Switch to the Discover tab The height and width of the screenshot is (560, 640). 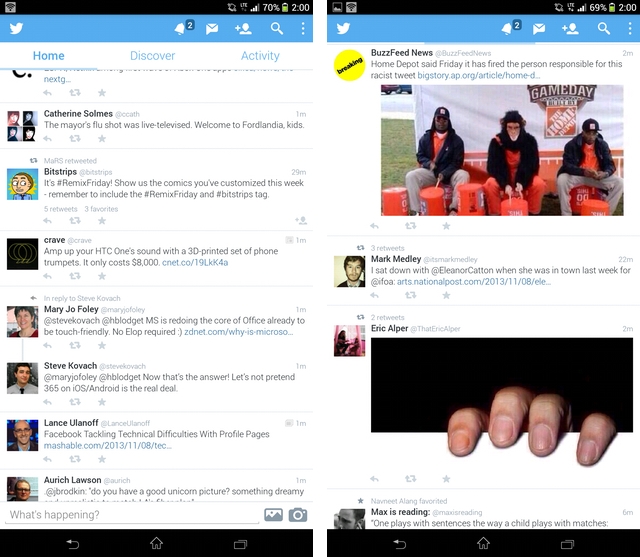point(152,56)
